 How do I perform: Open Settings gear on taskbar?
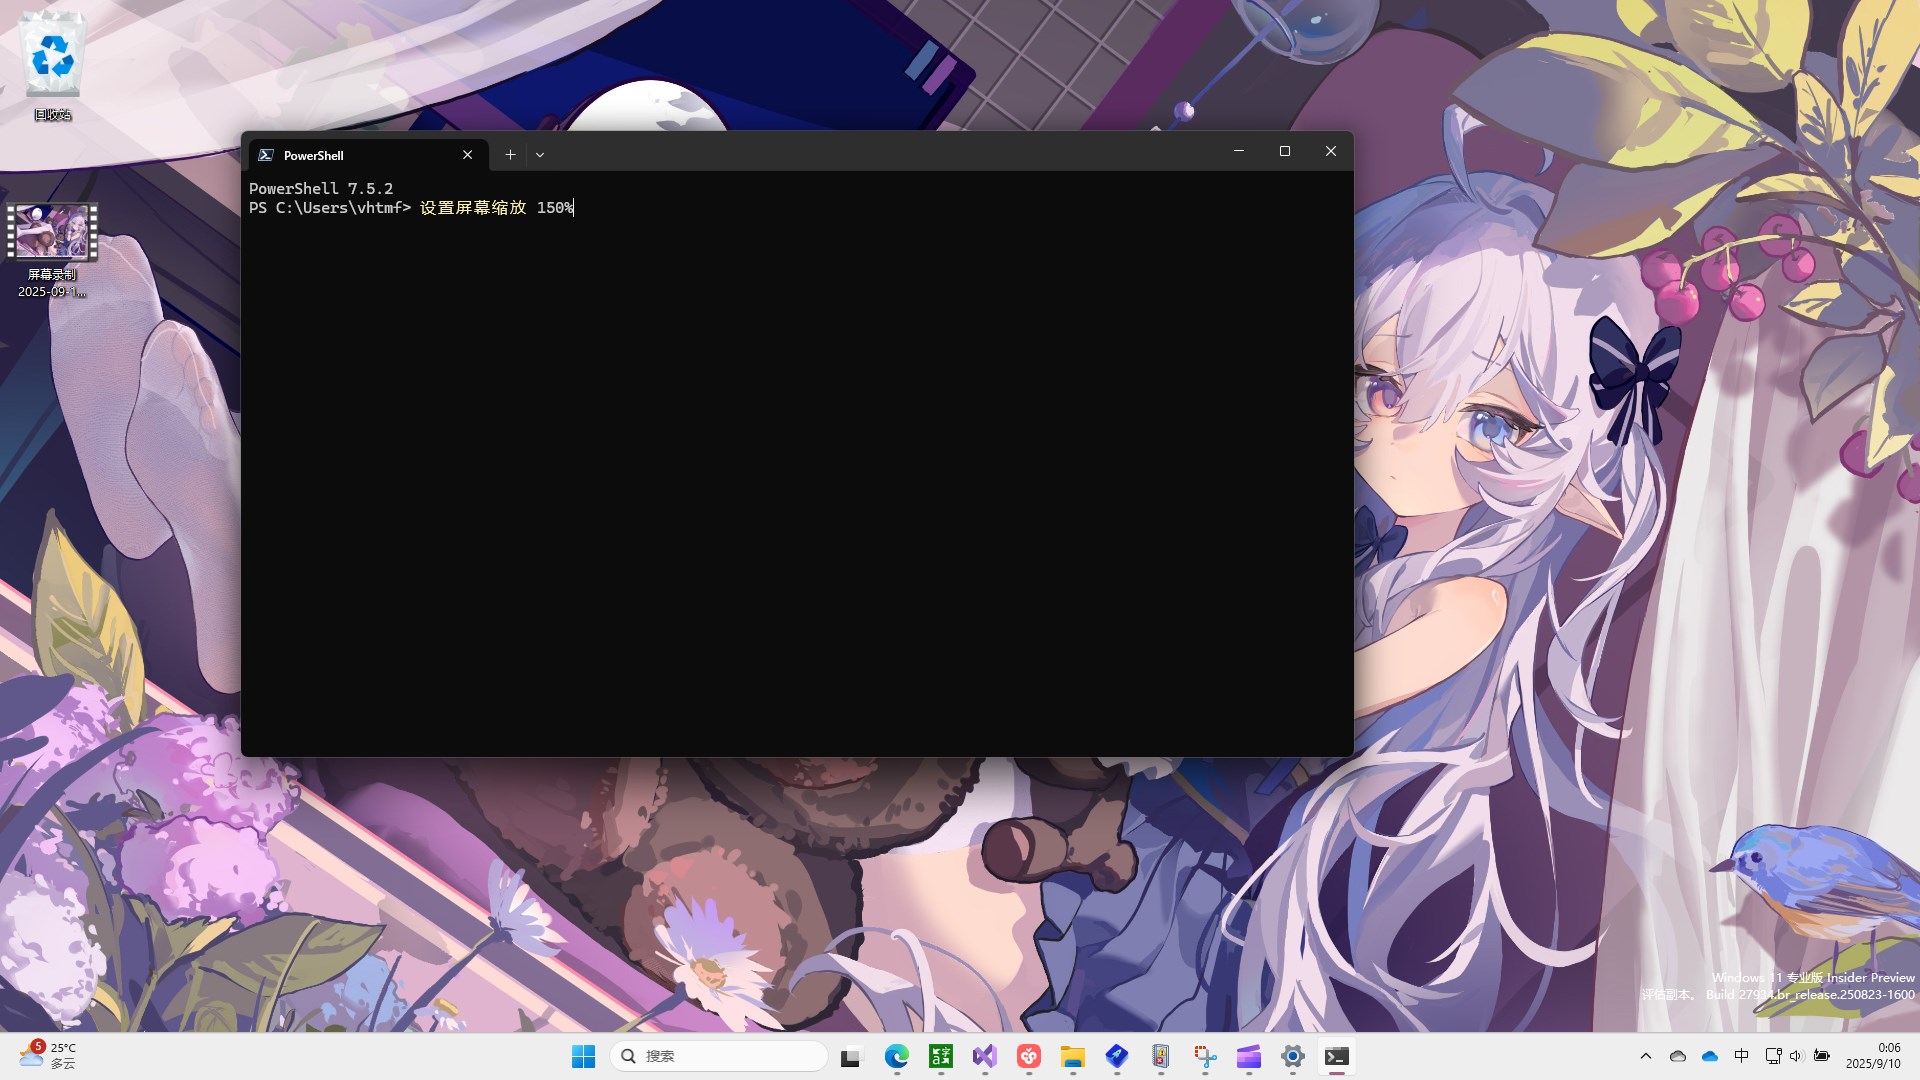coord(1293,1056)
